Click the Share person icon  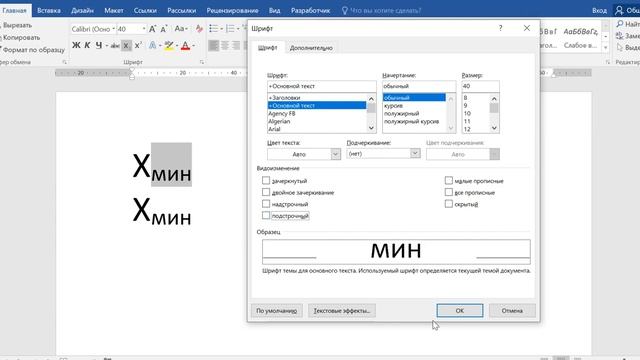tap(619, 10)
